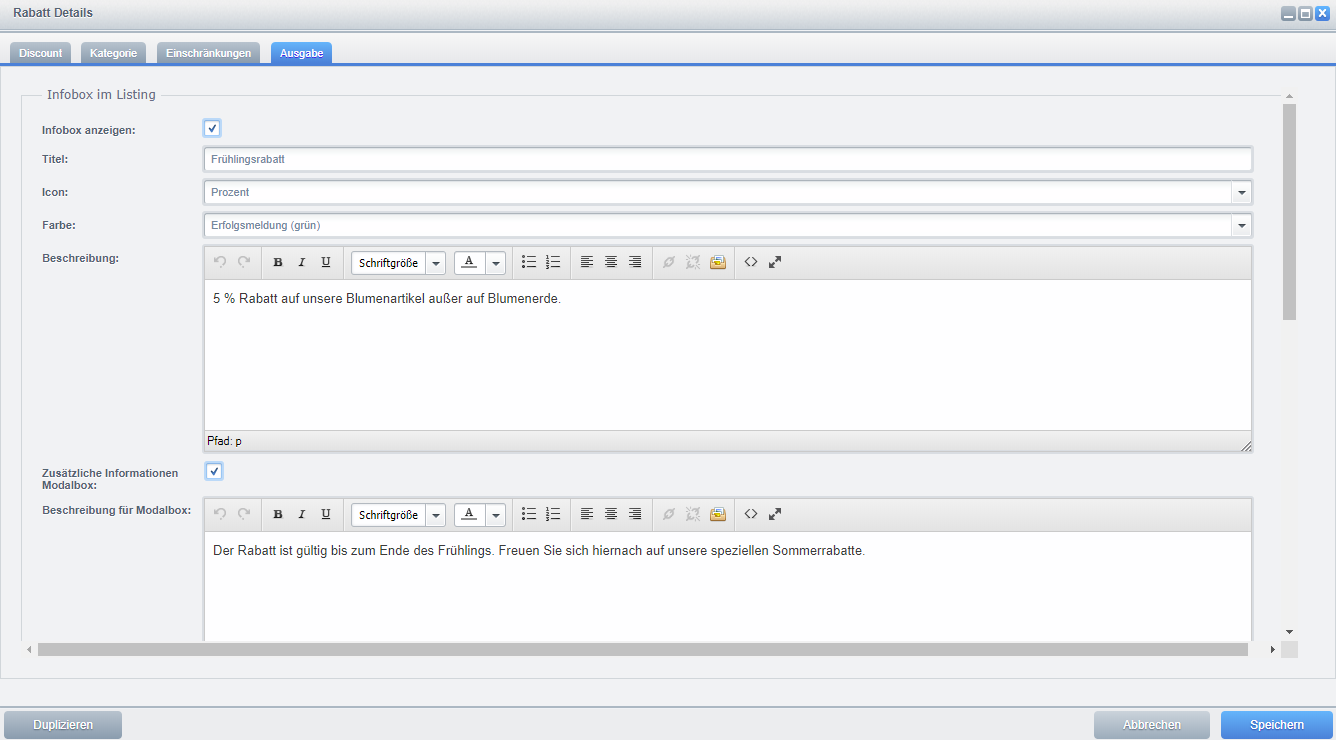1336x740 pixels.
Task: Insert numbered list in Beschreibung editor
Action: [x=553, y=262]
